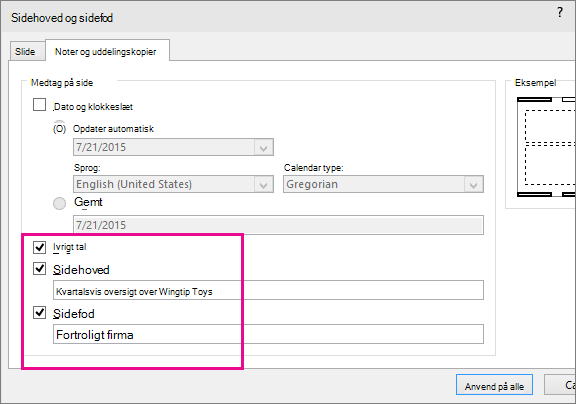Click the Medtag på side group label
576x404 pixels.
62,83
